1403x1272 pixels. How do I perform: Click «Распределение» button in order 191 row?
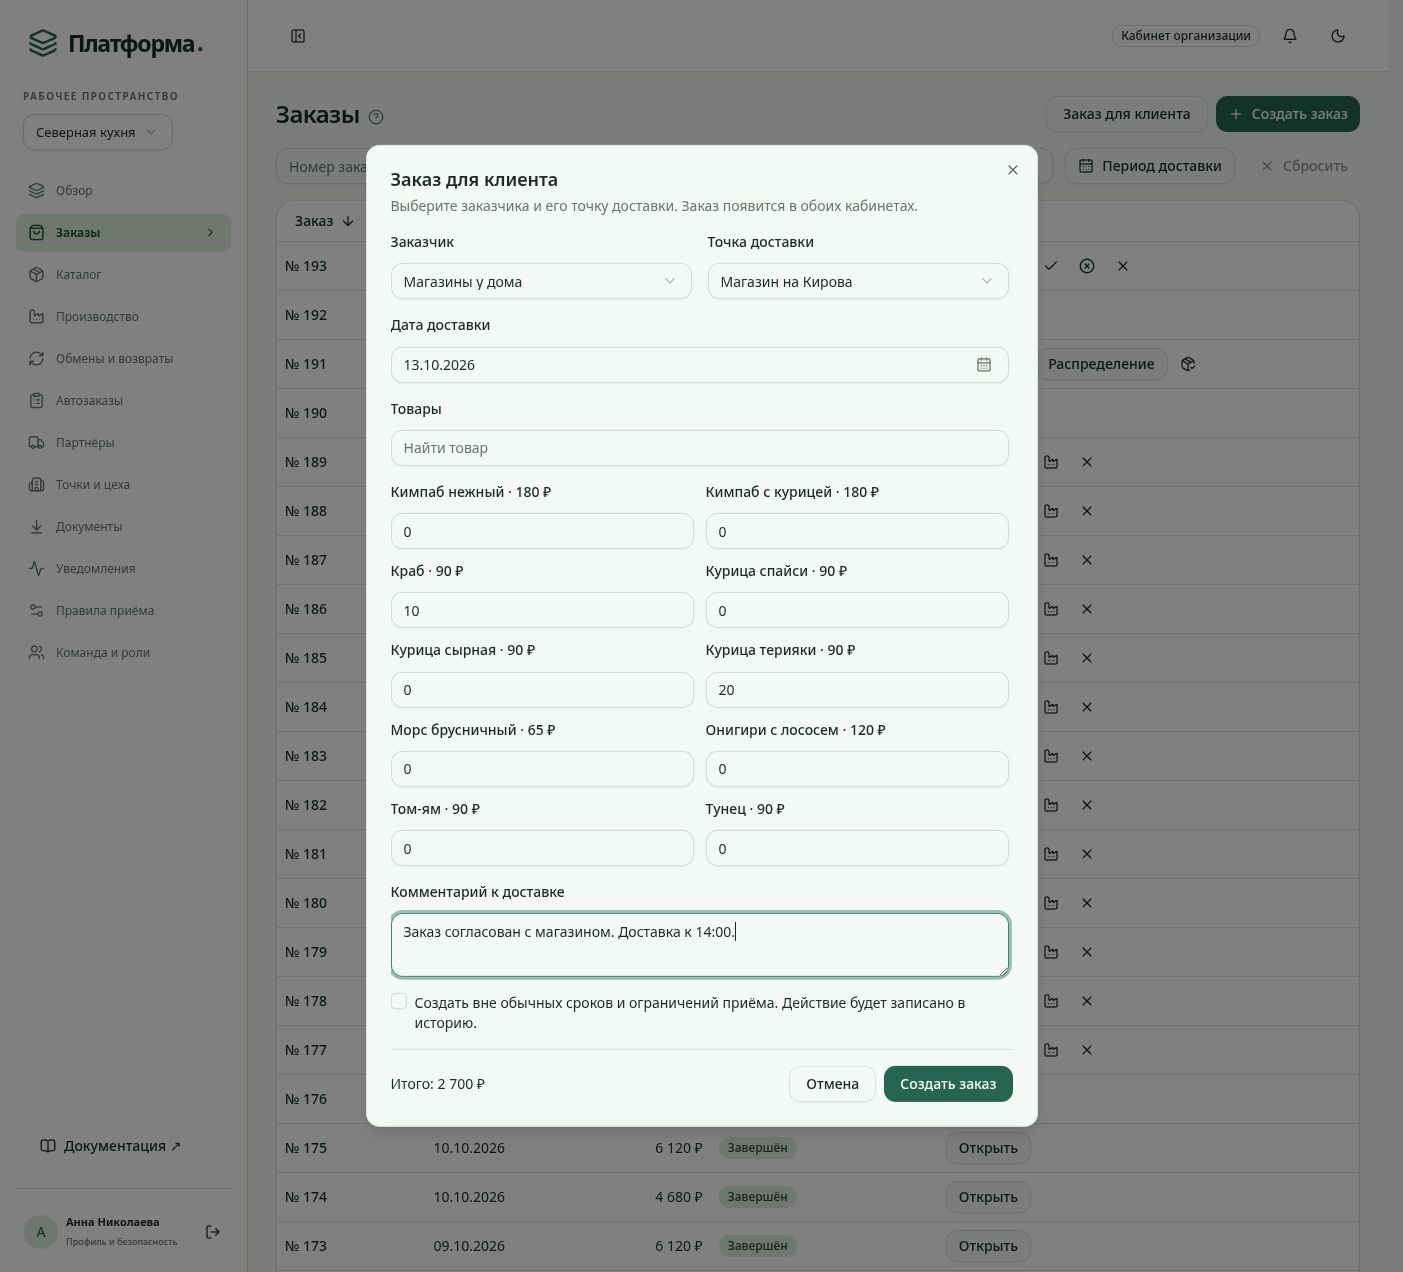pos(1101,364)
